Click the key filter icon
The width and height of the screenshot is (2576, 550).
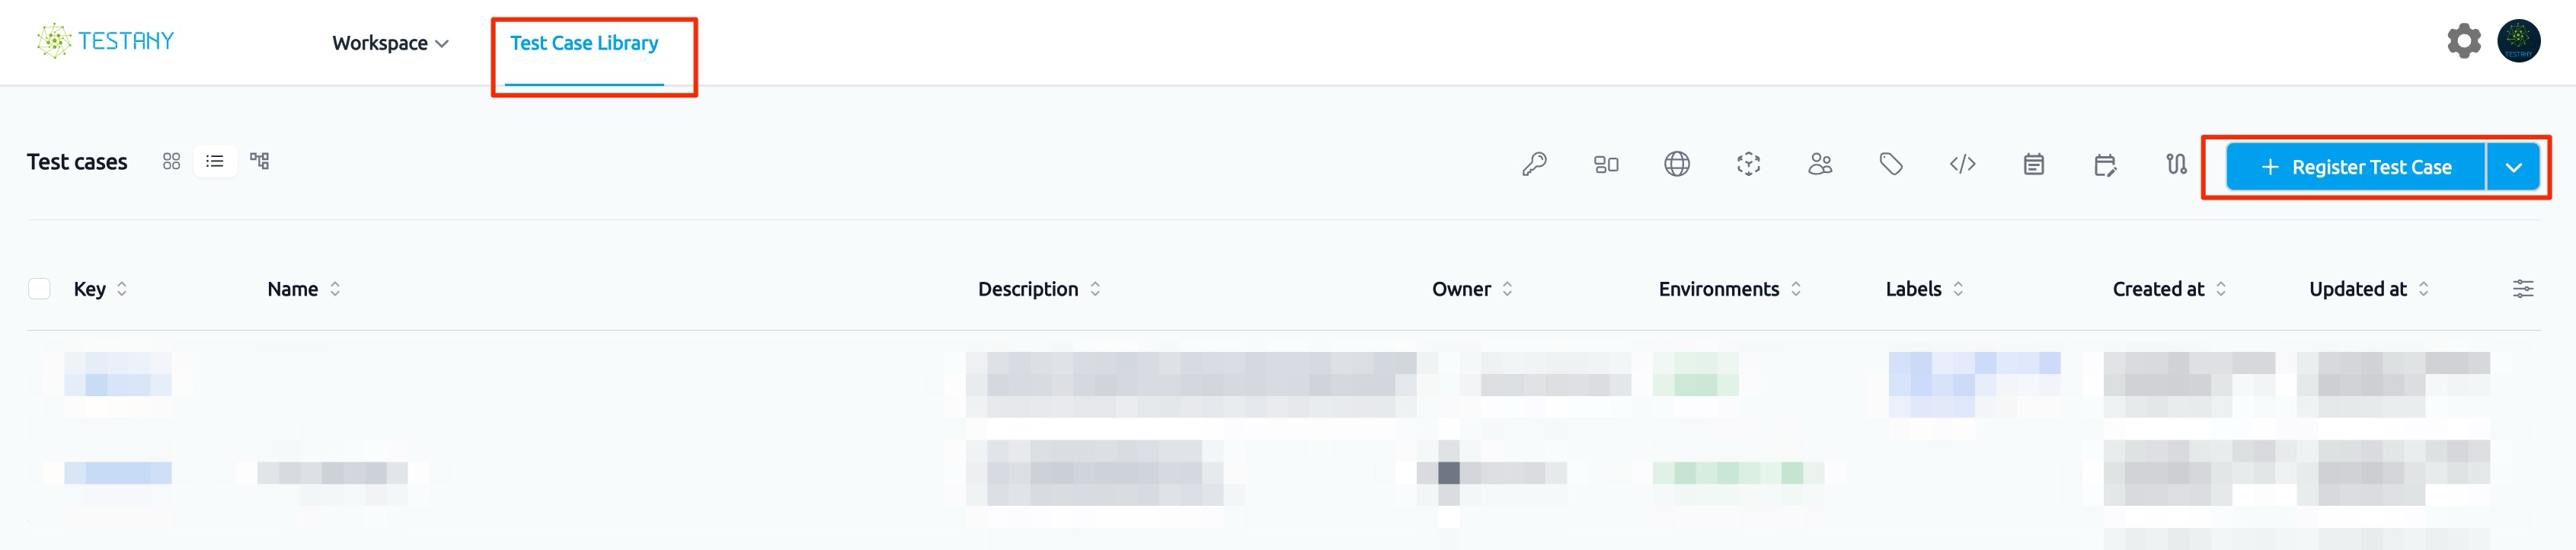[1534, 164]
